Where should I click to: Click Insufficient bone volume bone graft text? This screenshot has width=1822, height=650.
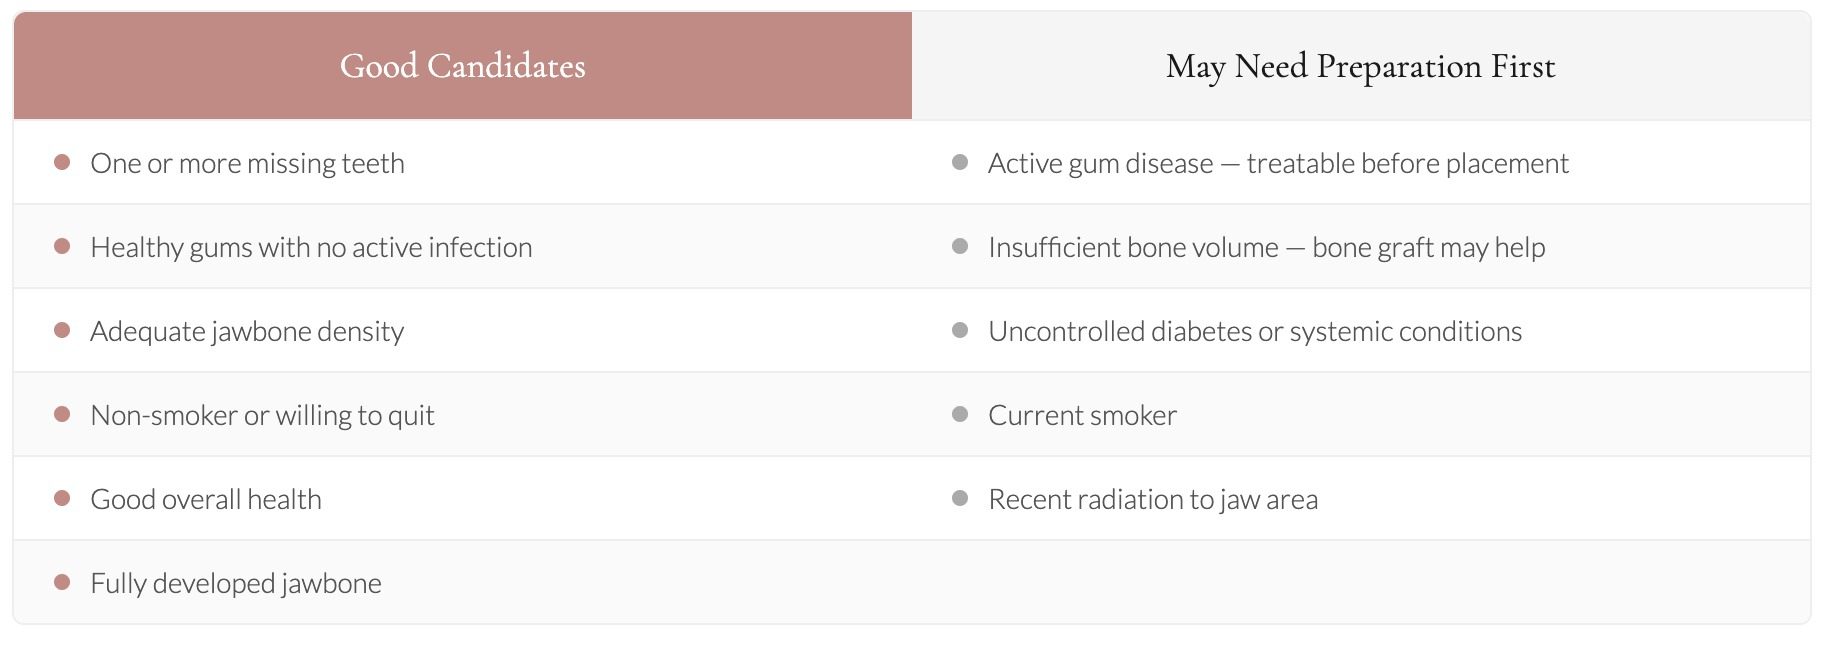(x=1266, y=247)
